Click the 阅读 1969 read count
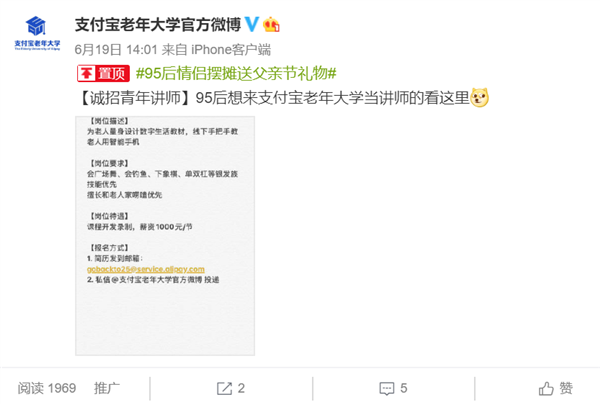Image resolution: width=600 pixels, height=404 pixels. click(x=47, y=388)
